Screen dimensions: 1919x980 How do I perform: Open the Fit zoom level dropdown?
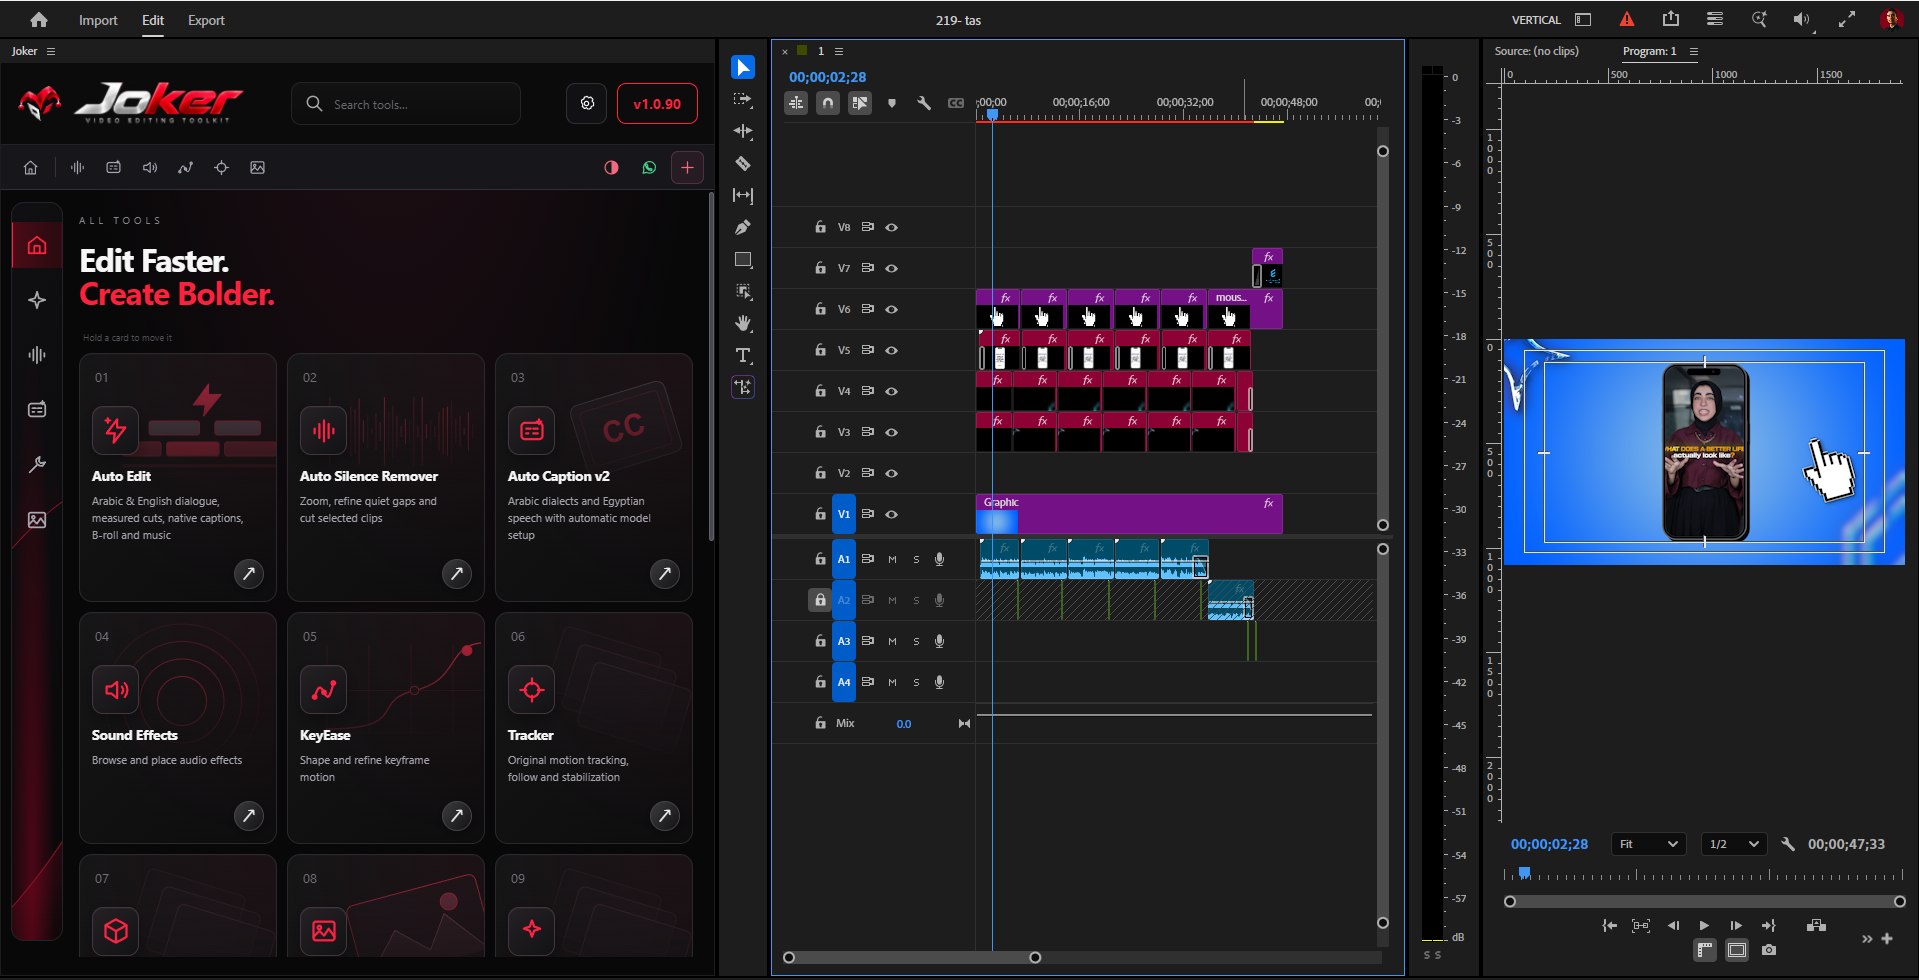point(1648,844)
